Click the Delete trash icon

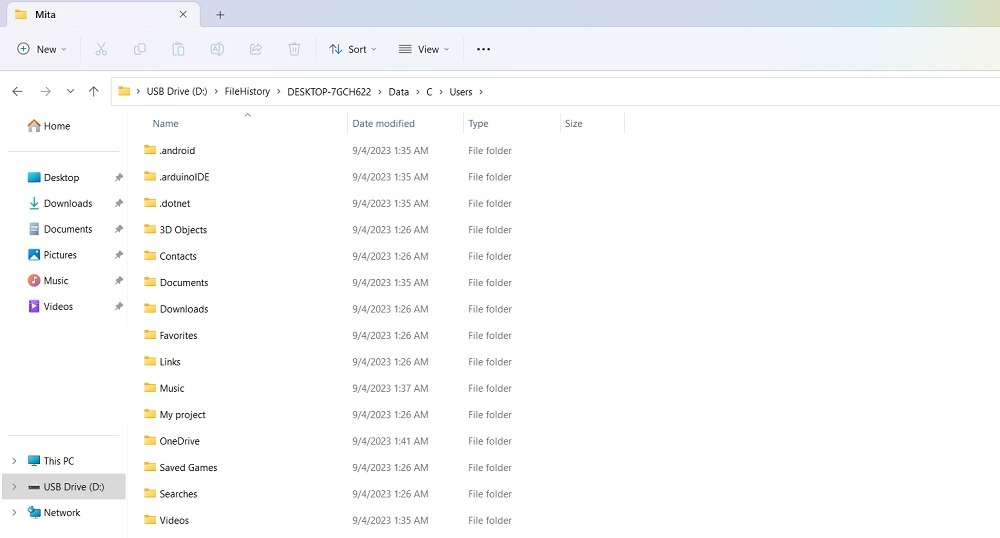click(x=294, y=49)
